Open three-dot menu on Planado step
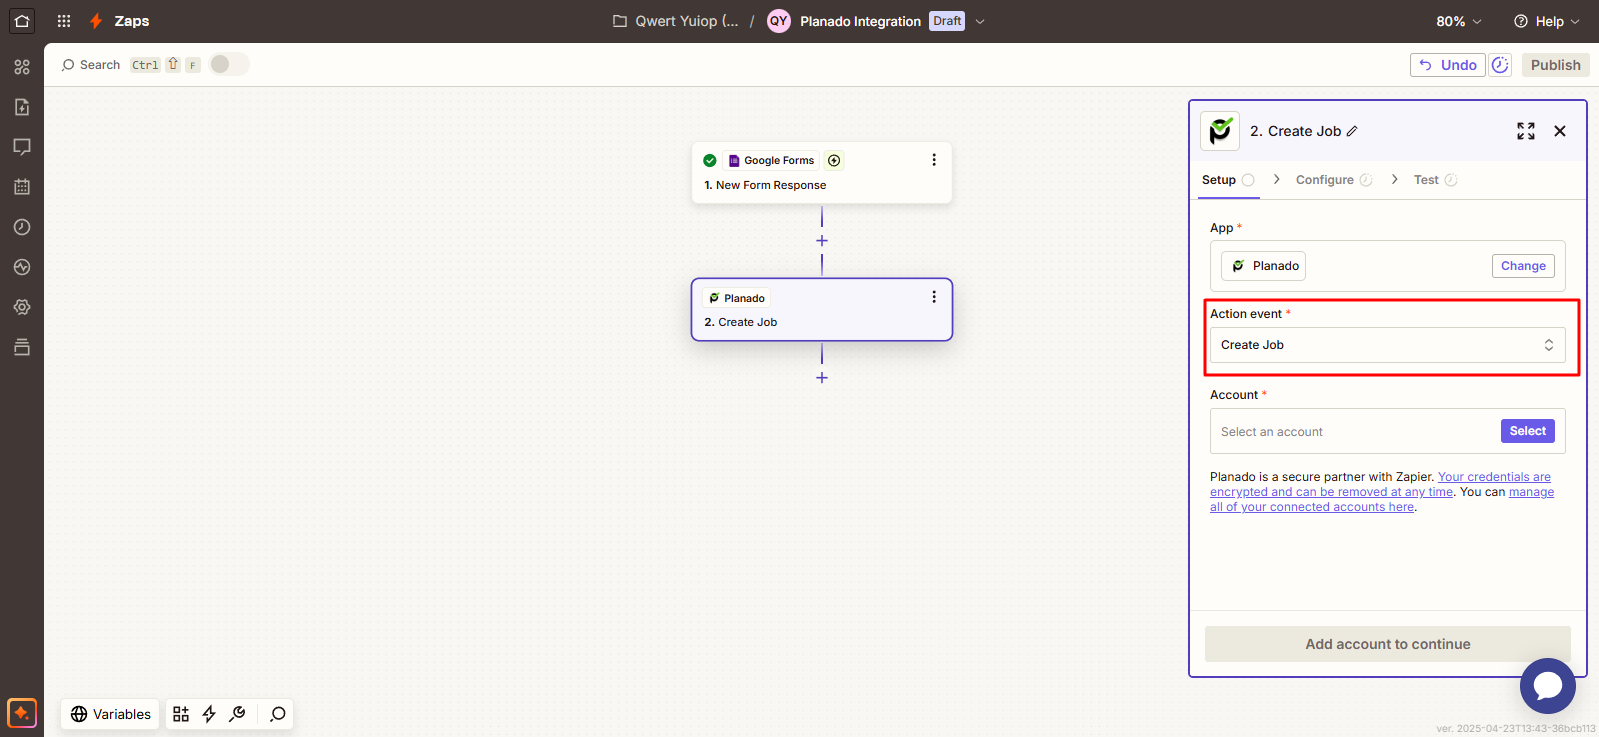This screenshot has height=737, width=1599. 934,297
